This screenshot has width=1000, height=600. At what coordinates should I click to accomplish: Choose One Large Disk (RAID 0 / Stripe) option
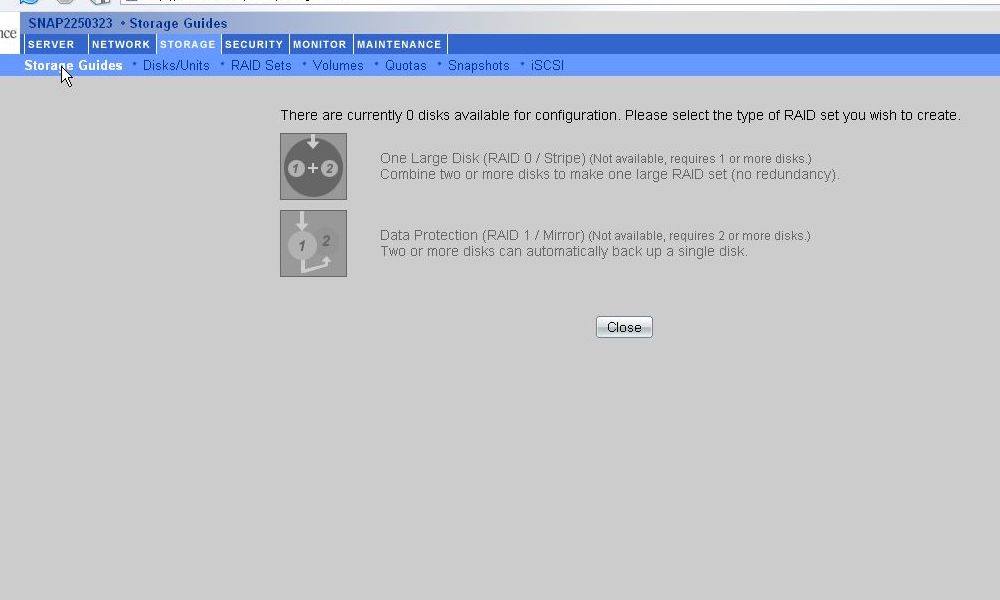(x=482, y=158)
